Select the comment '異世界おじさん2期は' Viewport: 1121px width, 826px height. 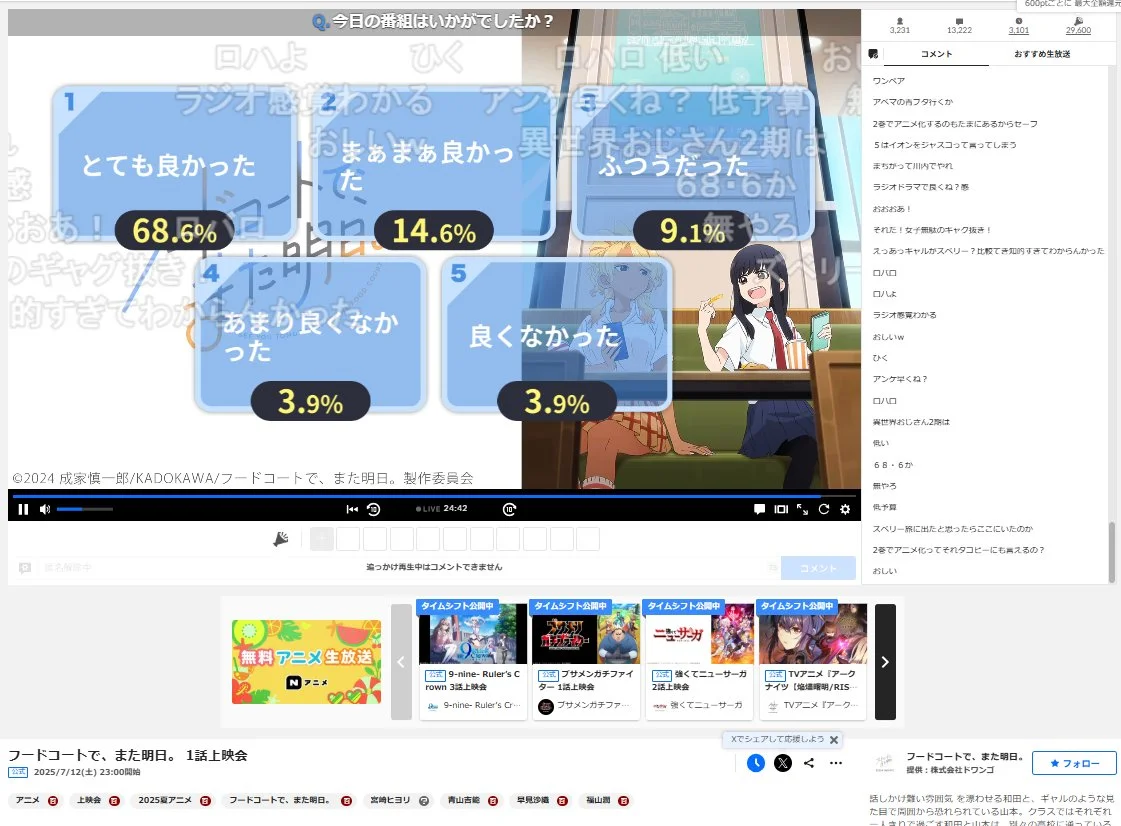(x=911, y=422)
